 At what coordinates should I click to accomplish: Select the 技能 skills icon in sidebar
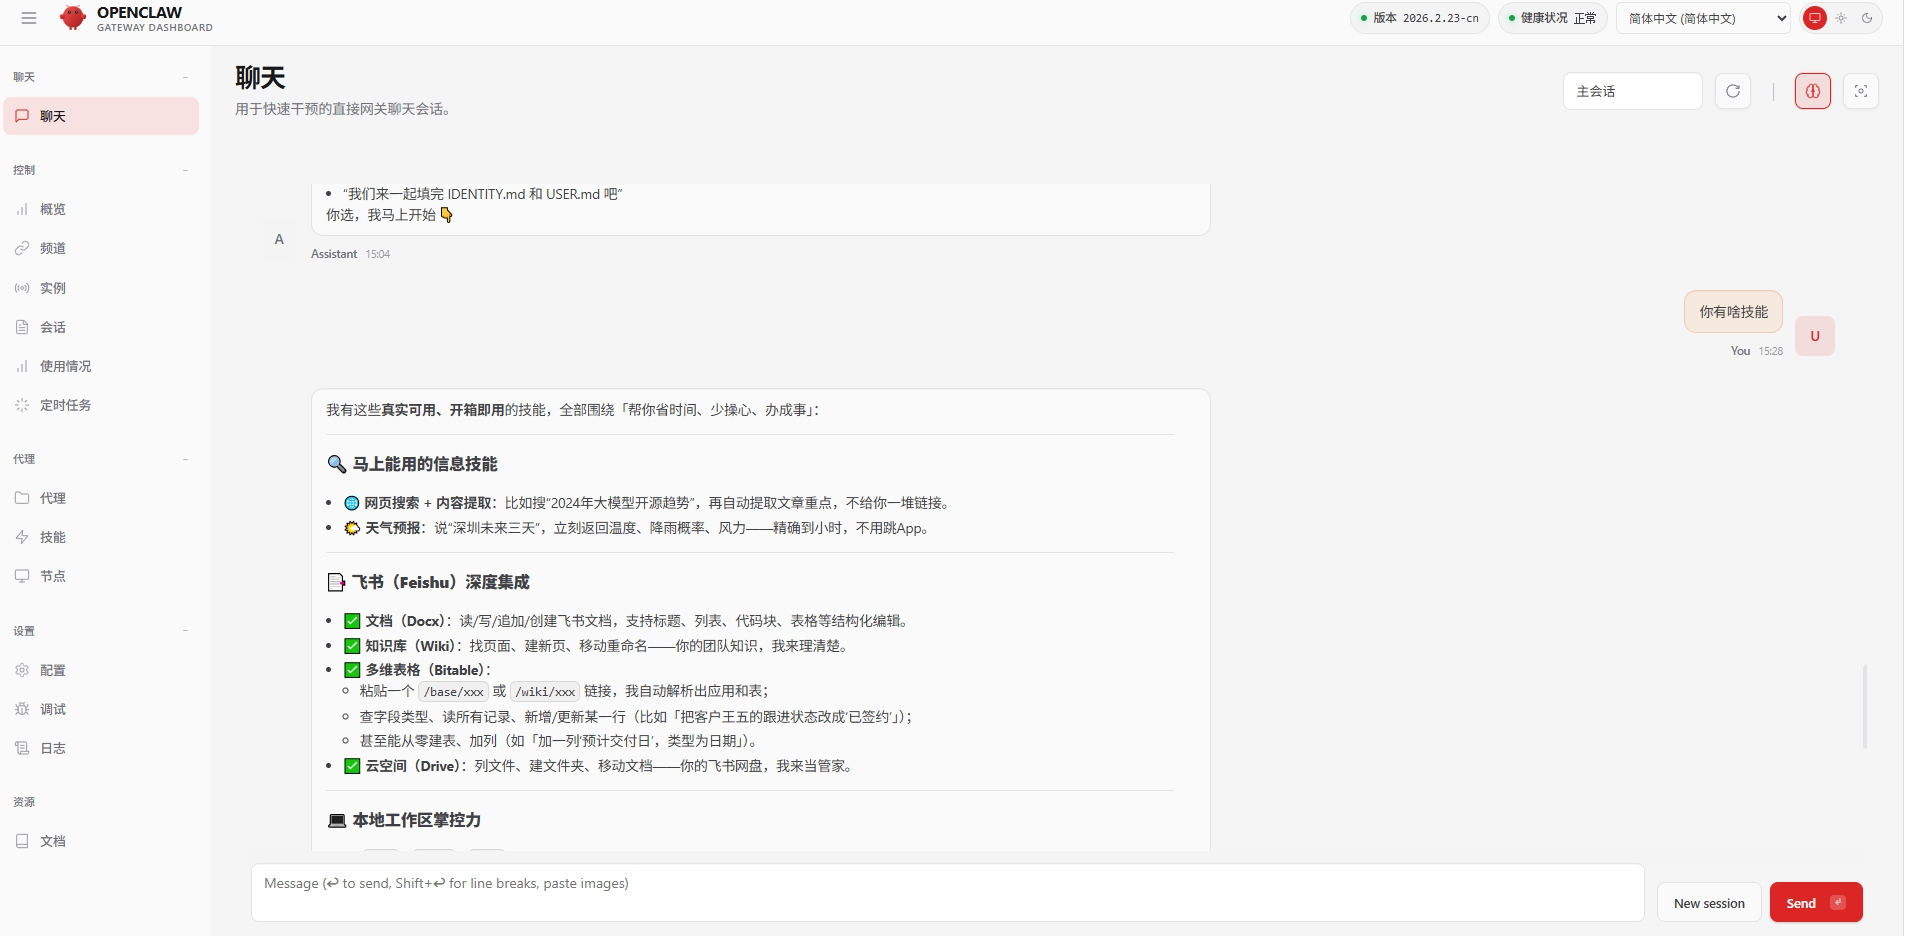click(x=23, y=537)
